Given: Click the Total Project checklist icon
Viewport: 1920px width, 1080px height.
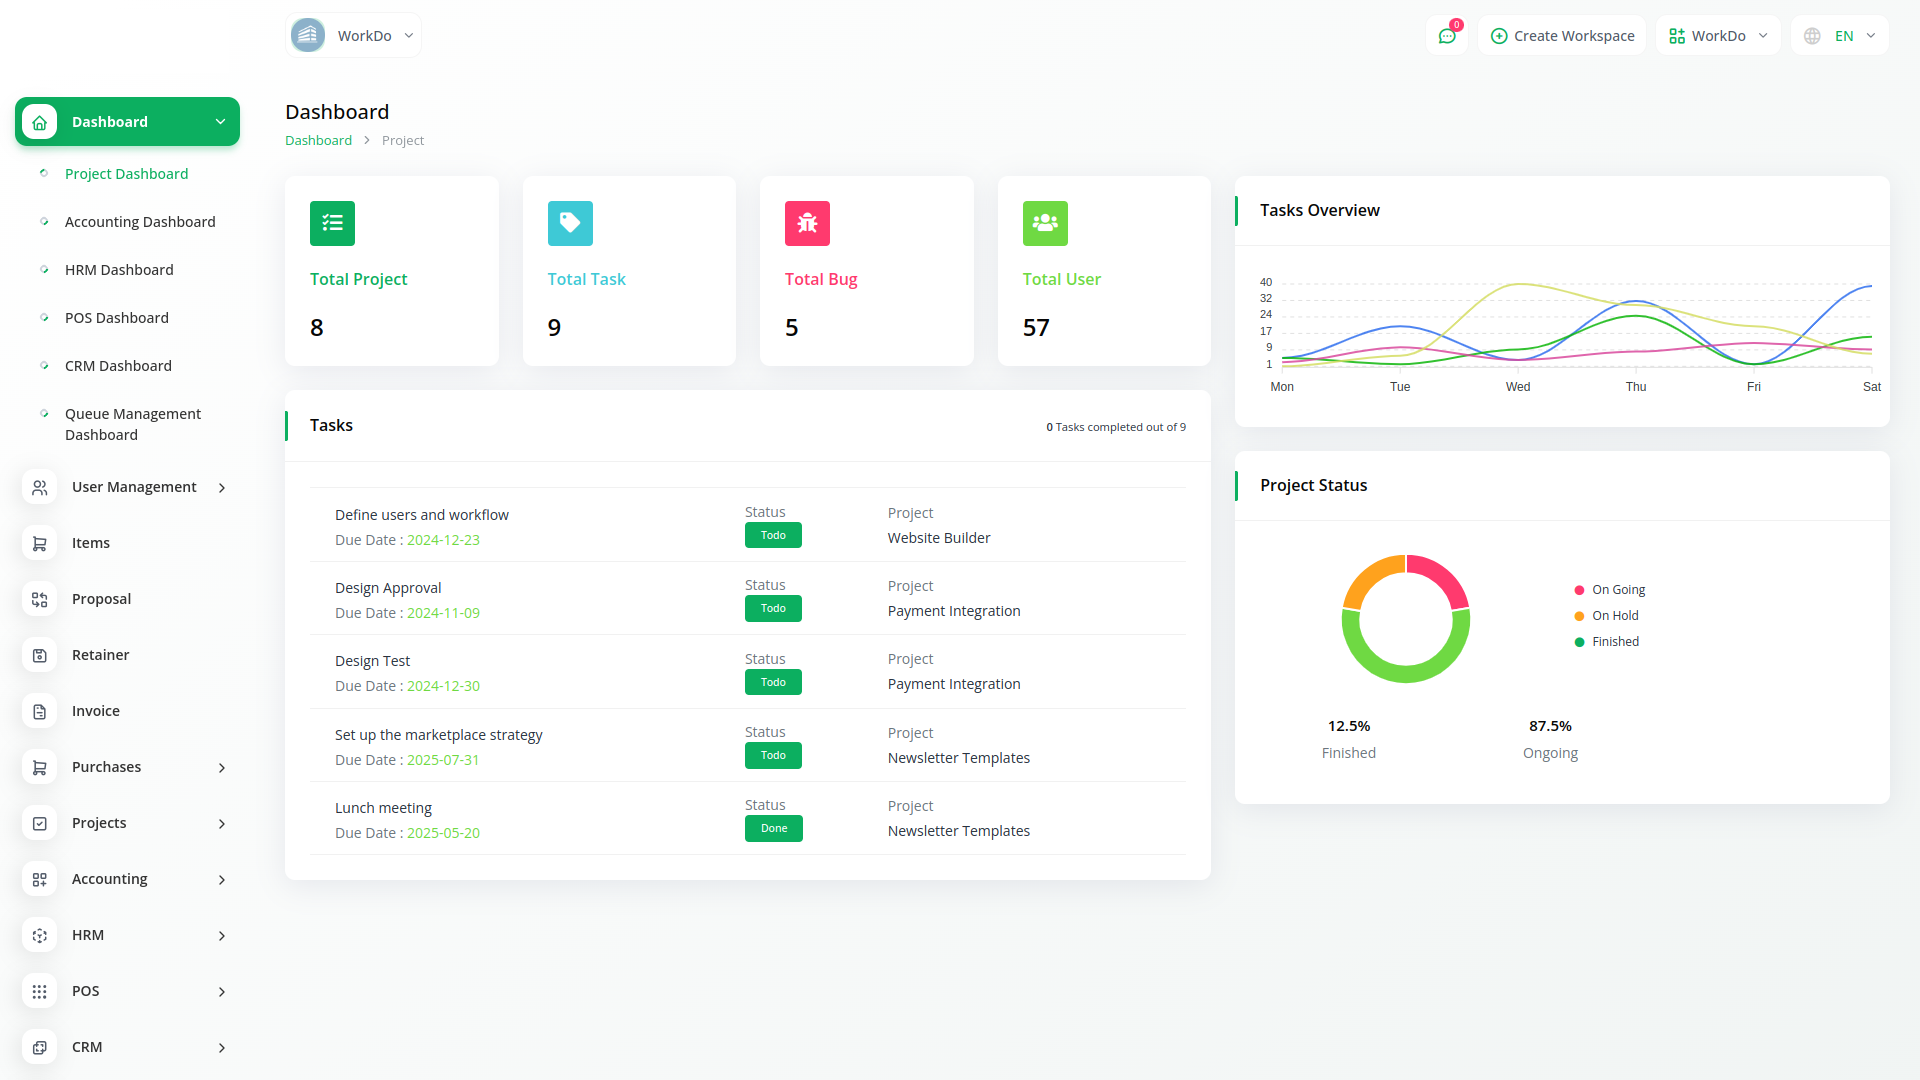Looking at the screenshot, I should 332,223.
